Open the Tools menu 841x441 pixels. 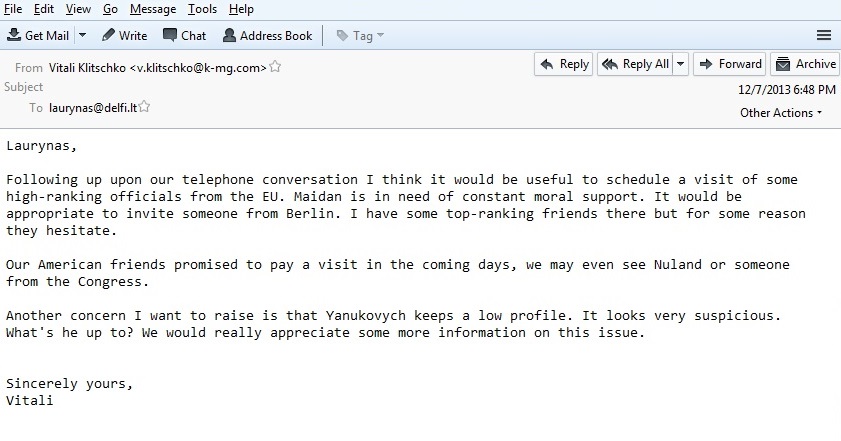(202, 9)
